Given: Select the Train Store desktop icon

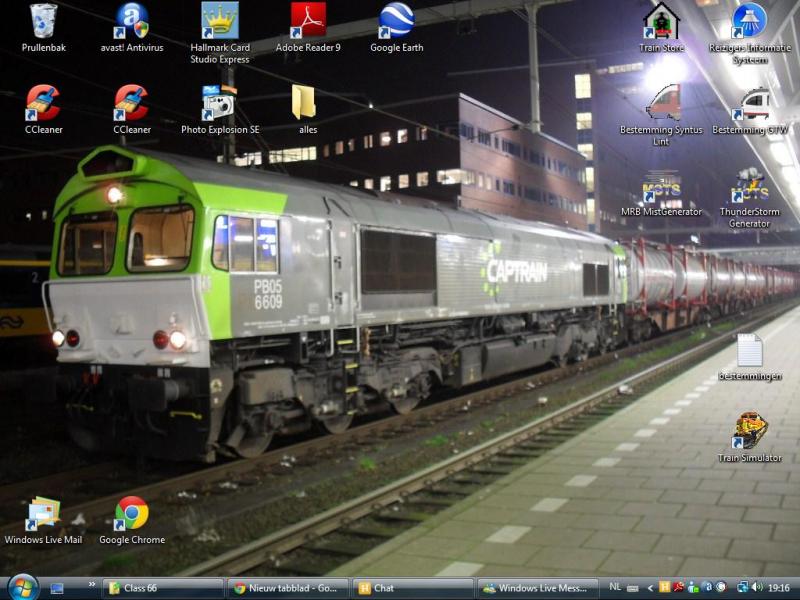Looking at the screenshot, I should point(661,28).
